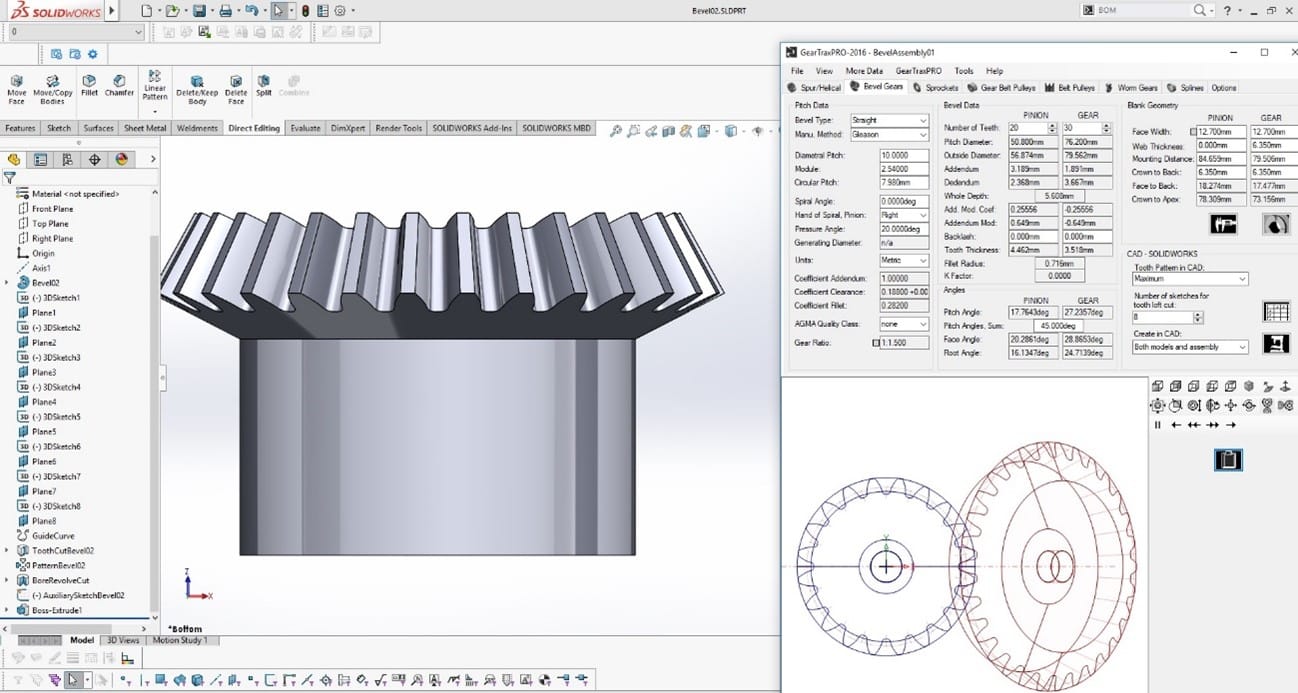Click the Save icon in SolidWorks toolbar
The image size is (1298, 693).
pyautogui.click(x=199, y=11)
